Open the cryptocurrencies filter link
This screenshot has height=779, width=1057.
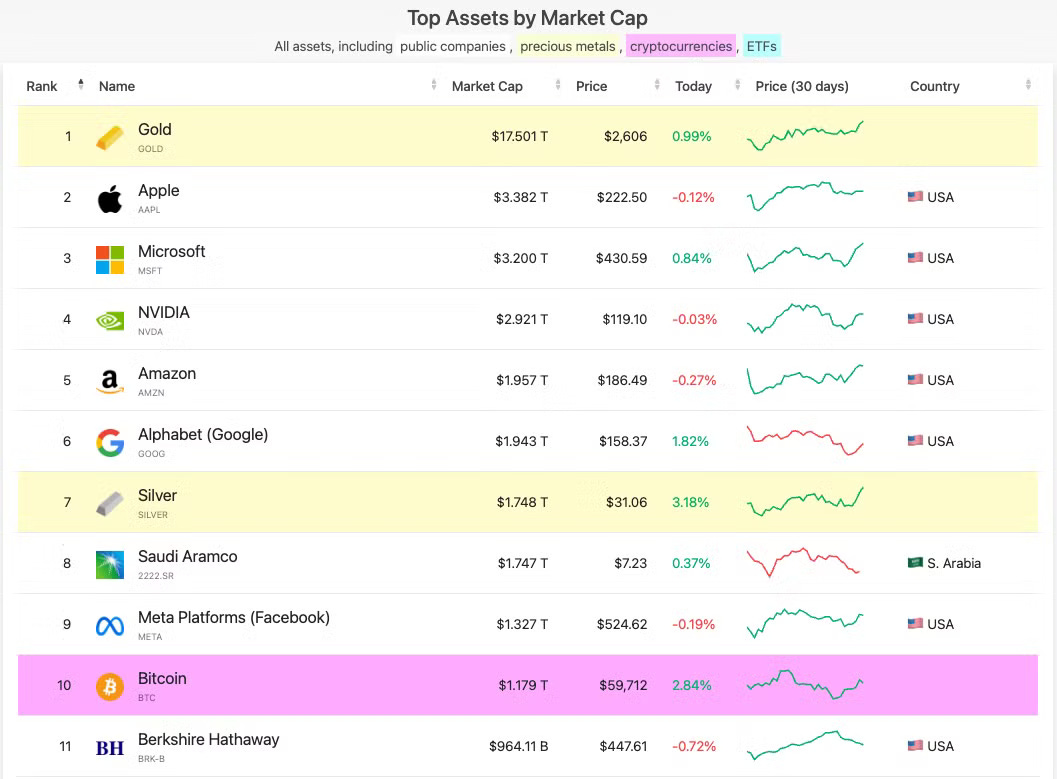pos(681,46)
